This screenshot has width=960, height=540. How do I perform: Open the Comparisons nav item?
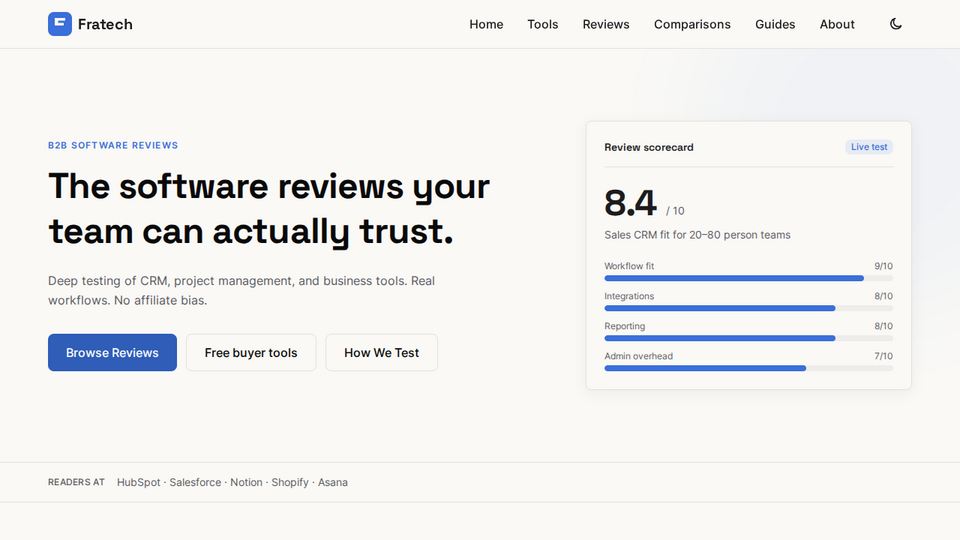coord(692,24)
